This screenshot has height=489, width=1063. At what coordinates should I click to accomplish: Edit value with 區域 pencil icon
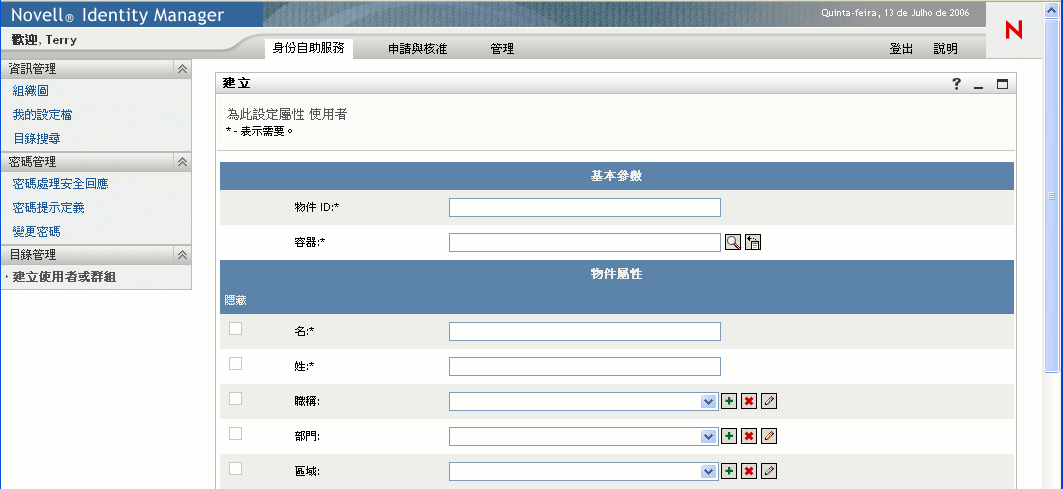point(769,471)
